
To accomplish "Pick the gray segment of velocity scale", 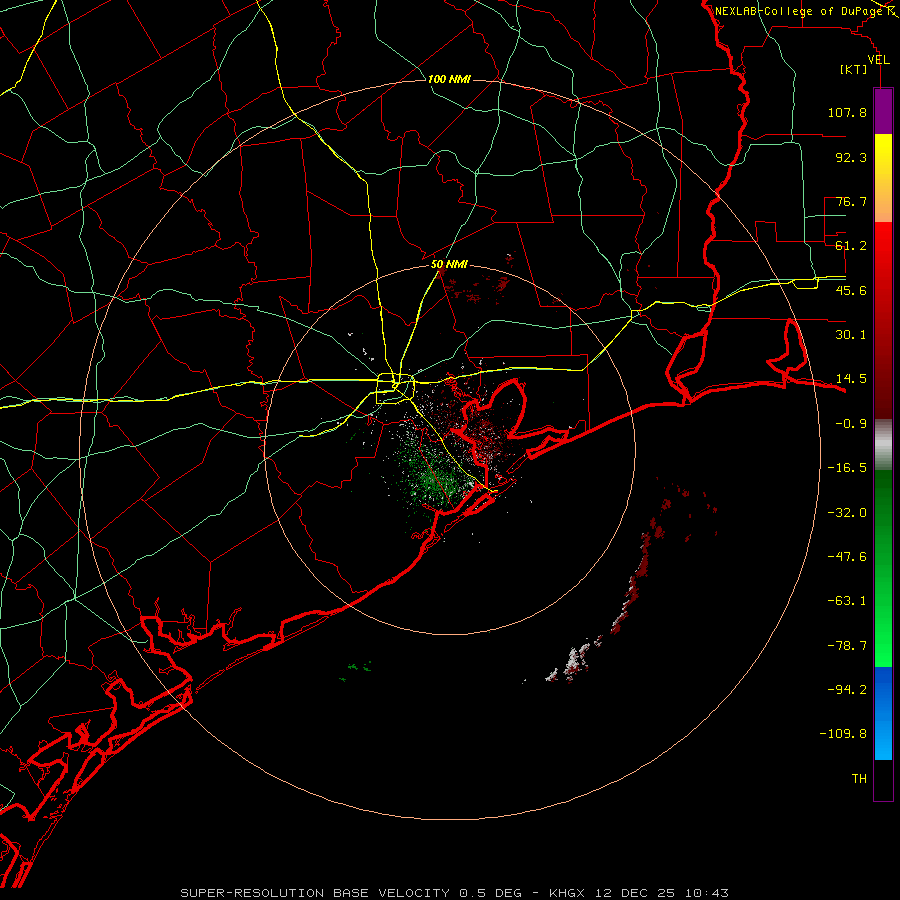I will pyautogui.click(x=883, y=445).
